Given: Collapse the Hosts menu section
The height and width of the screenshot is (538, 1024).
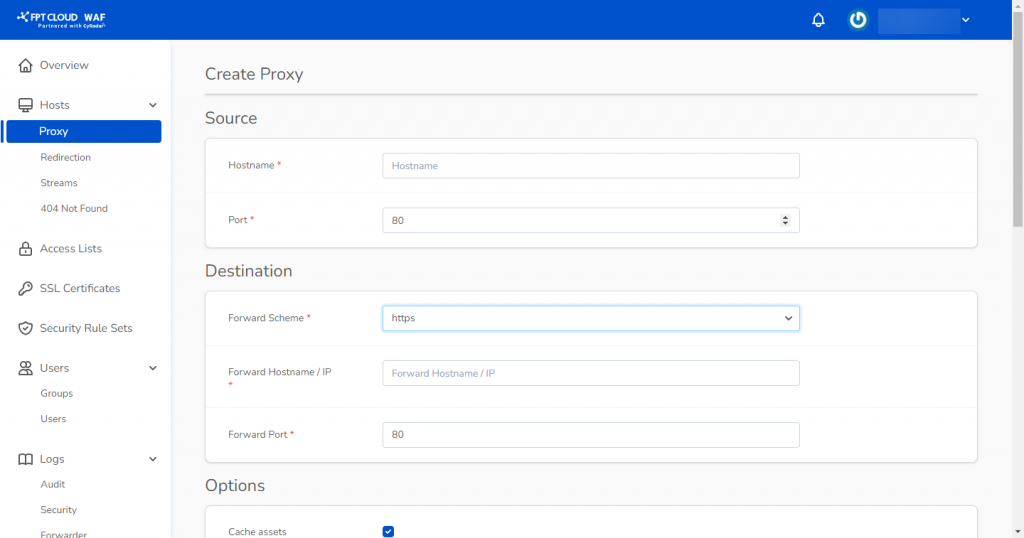Looking at the screenshot, I should [x=153, y=105].
